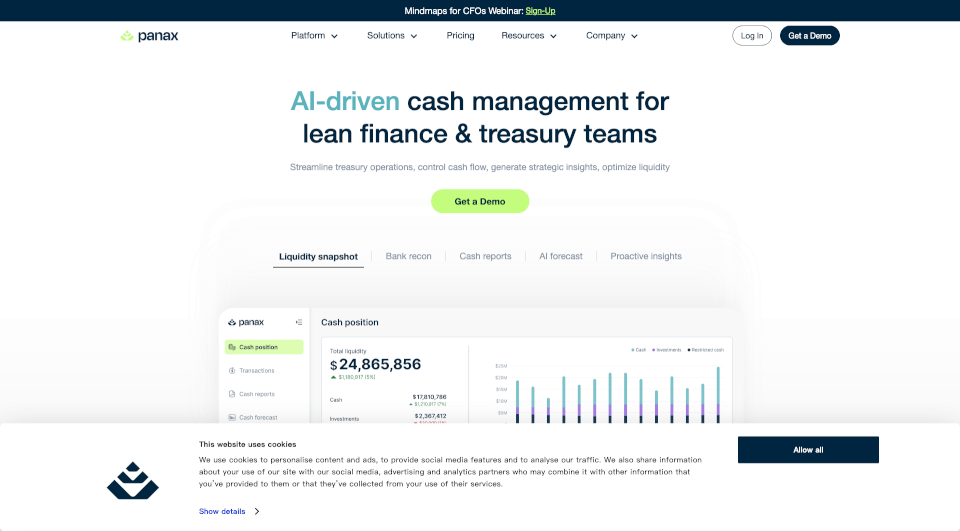Click the Log In button
960x531 pixels.
pyautogui.click(x=752, y=36)
